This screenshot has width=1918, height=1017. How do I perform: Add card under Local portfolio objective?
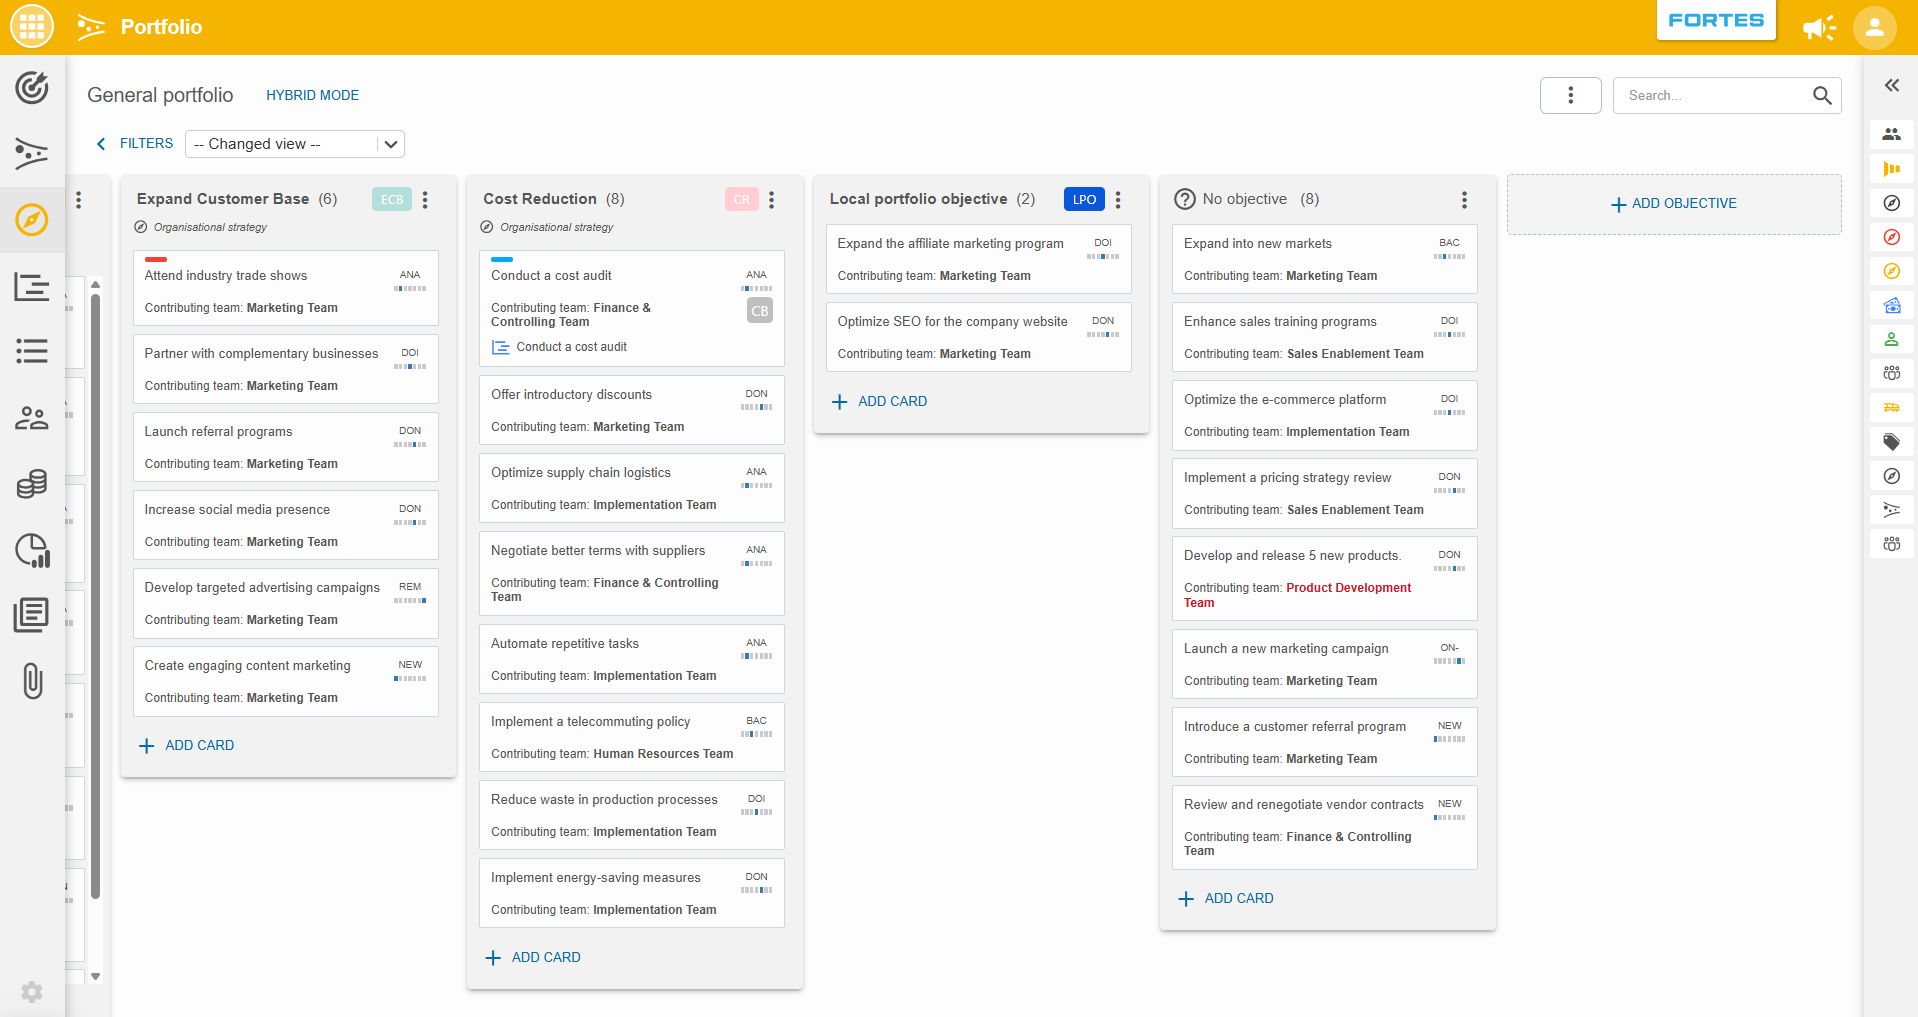pyautogui.click(x=880, y=402)
